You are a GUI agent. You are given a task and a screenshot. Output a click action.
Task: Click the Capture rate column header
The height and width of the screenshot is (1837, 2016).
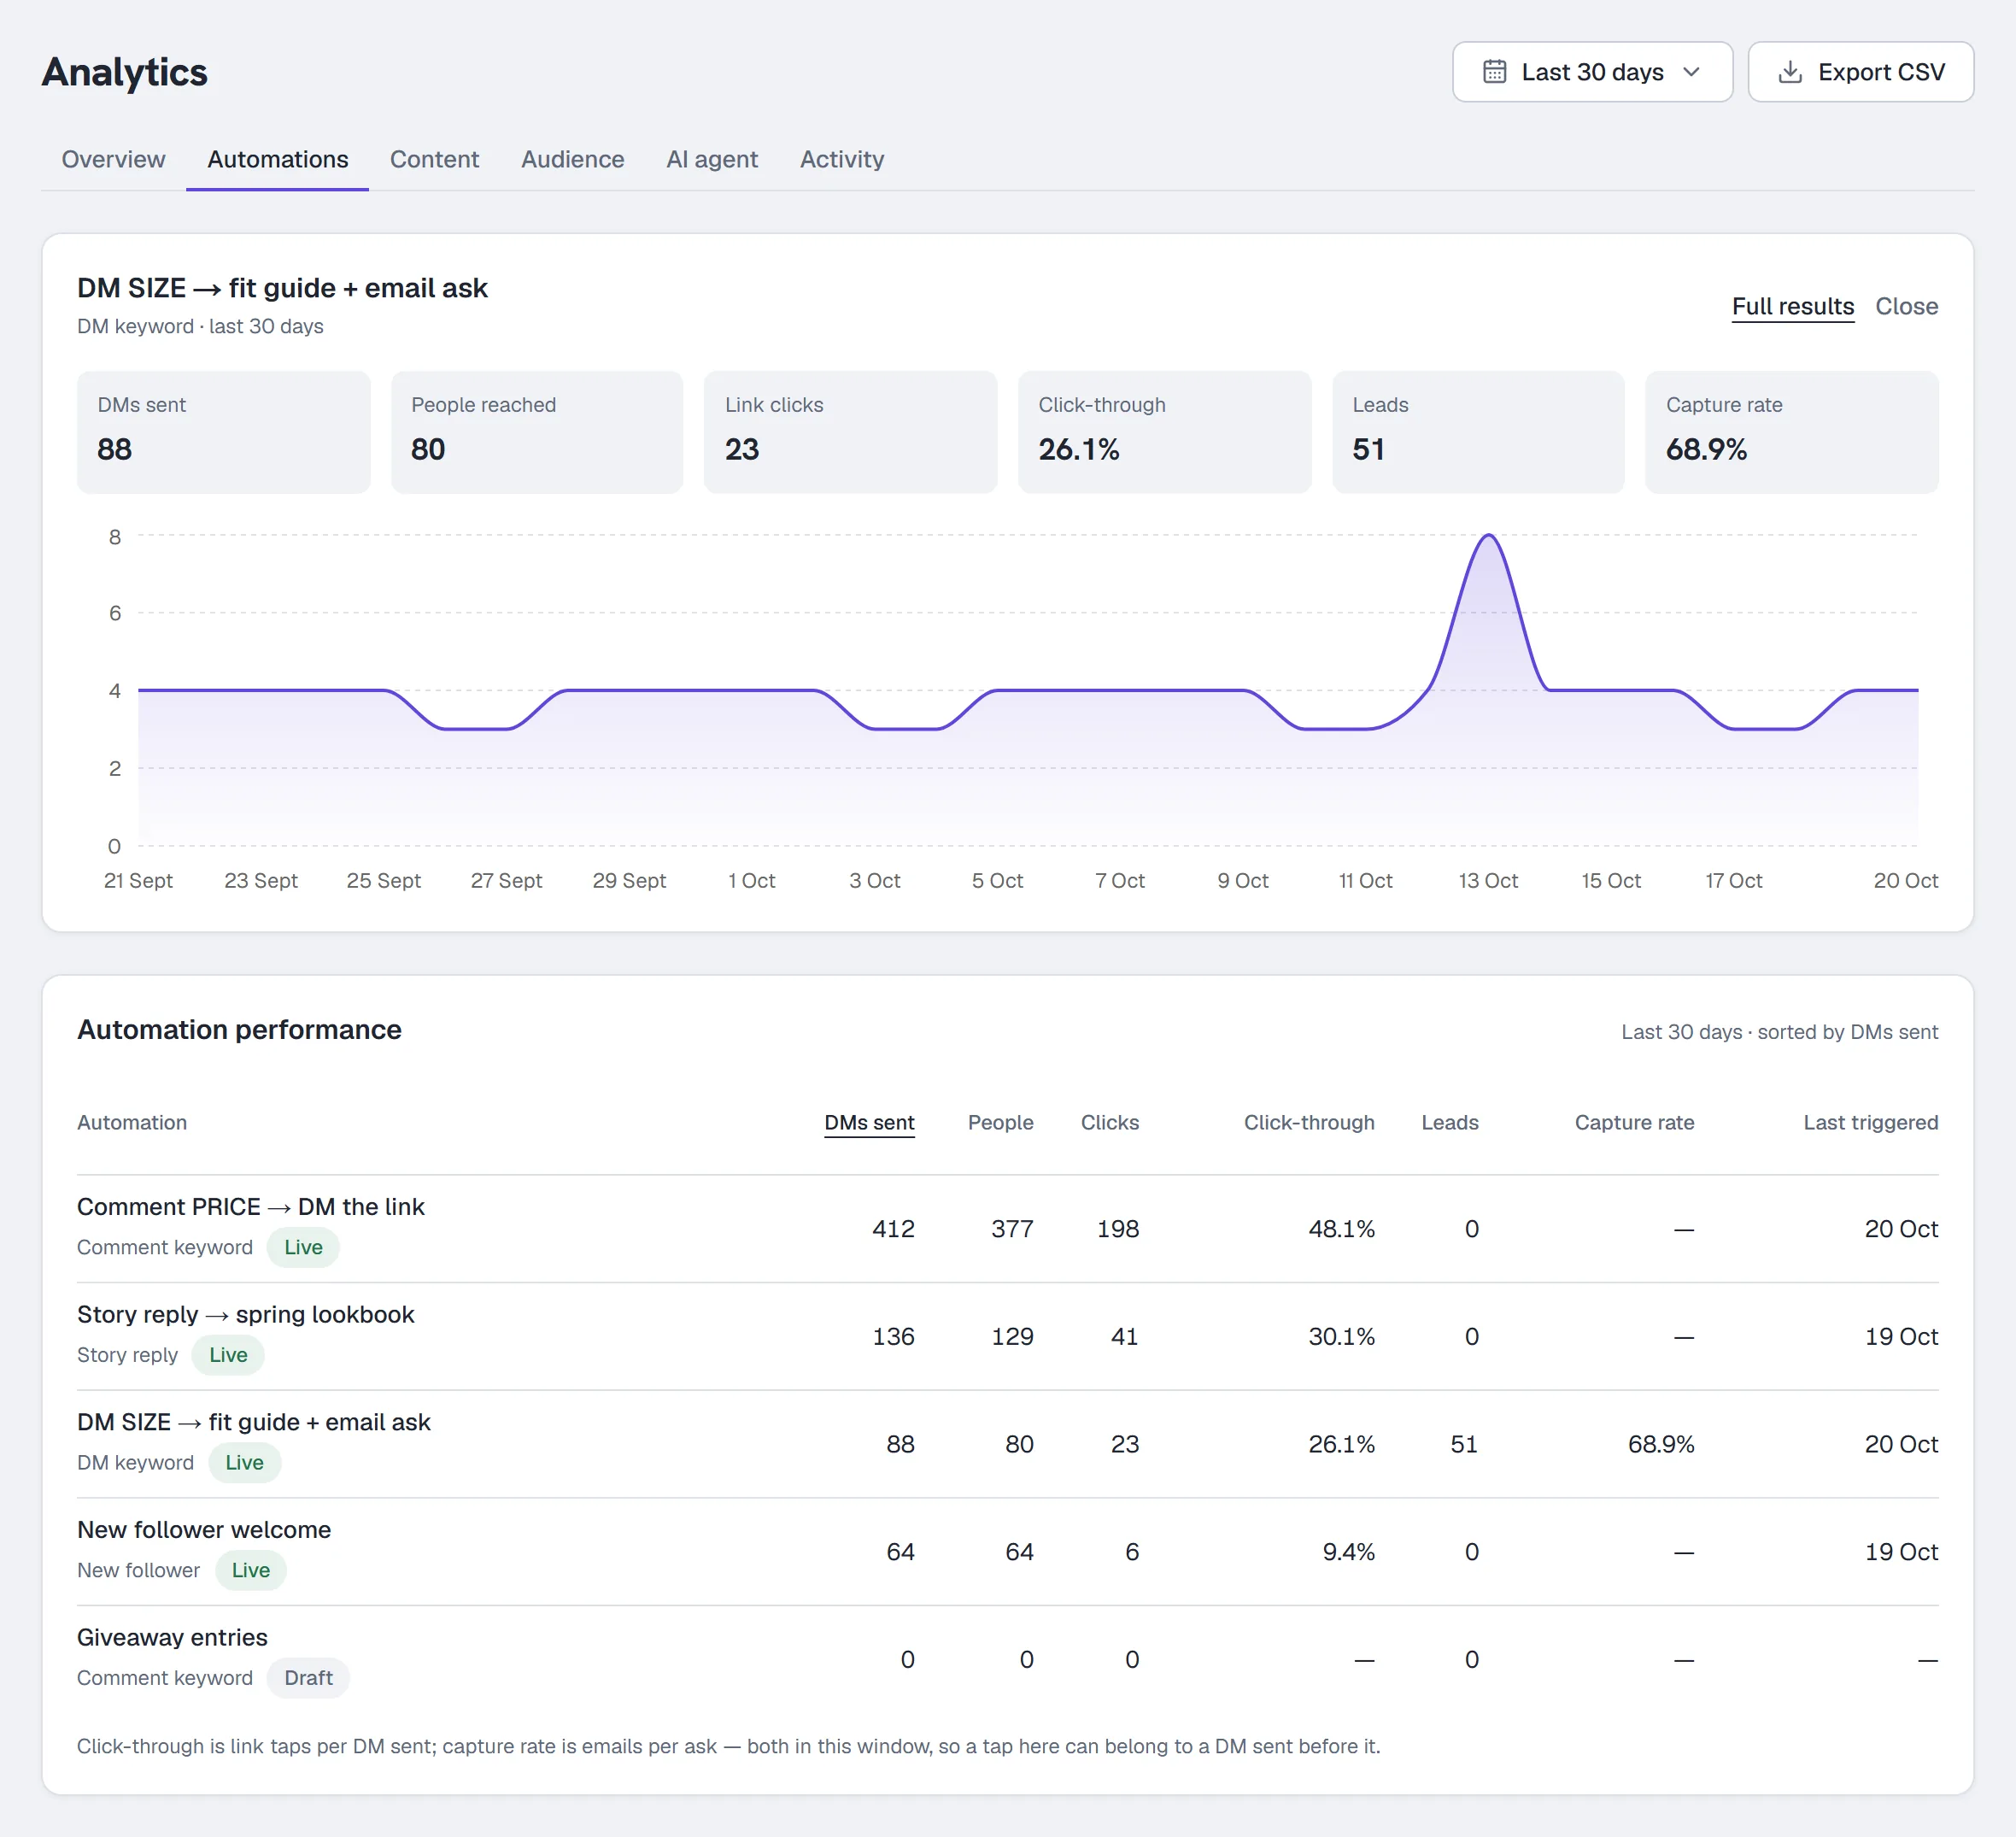(1634, 1122)
